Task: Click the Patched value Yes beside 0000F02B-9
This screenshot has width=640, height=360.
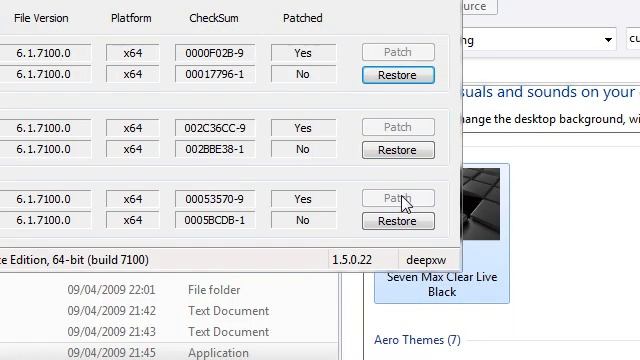Action: point(303,53)
